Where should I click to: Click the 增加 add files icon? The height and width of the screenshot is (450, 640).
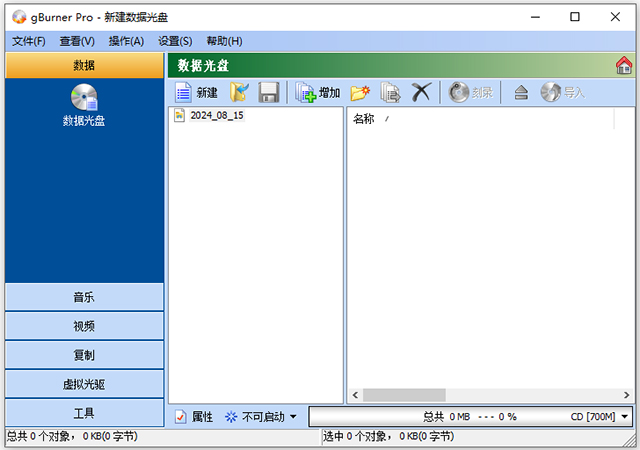305,92
